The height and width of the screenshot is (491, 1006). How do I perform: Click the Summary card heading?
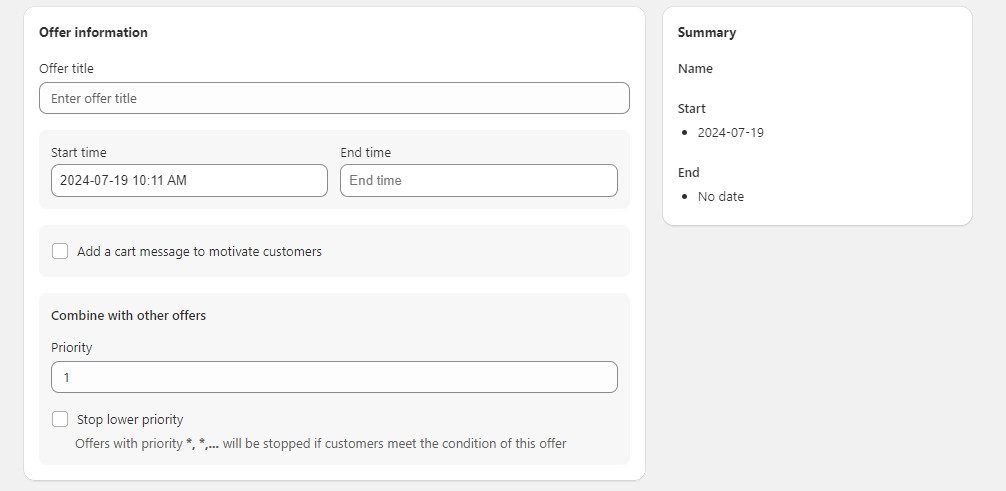click(x=706, y=32)
